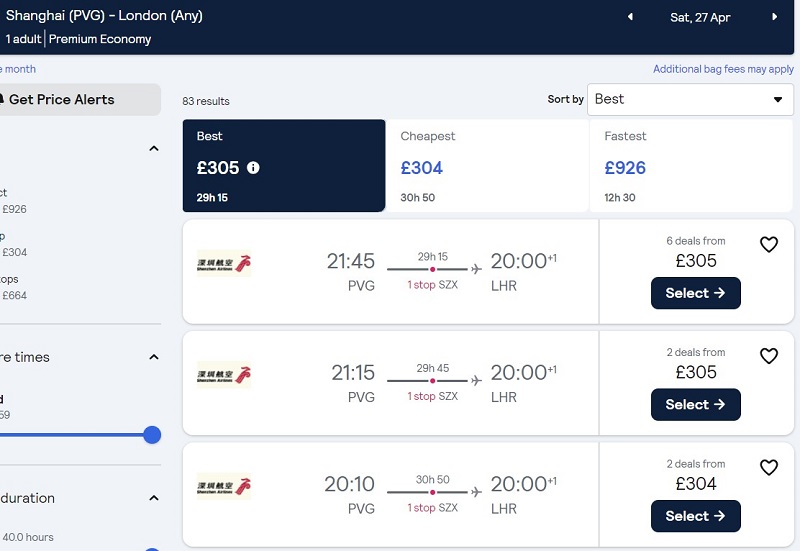Select the 20:10 flight for £304
This screenshot has width=800, height=551.
(695, 516)
